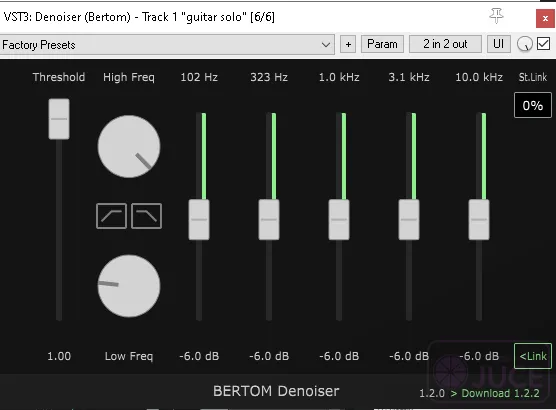Open the Factory Presets dropdown
Viewport: 556px width, 410px height.
(x=167, y=45)
